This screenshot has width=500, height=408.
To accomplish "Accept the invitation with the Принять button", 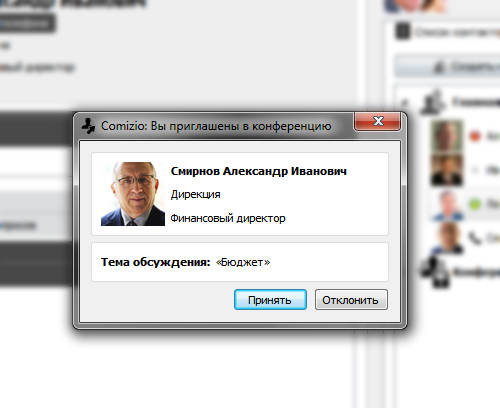I will (x=270, y=300).
